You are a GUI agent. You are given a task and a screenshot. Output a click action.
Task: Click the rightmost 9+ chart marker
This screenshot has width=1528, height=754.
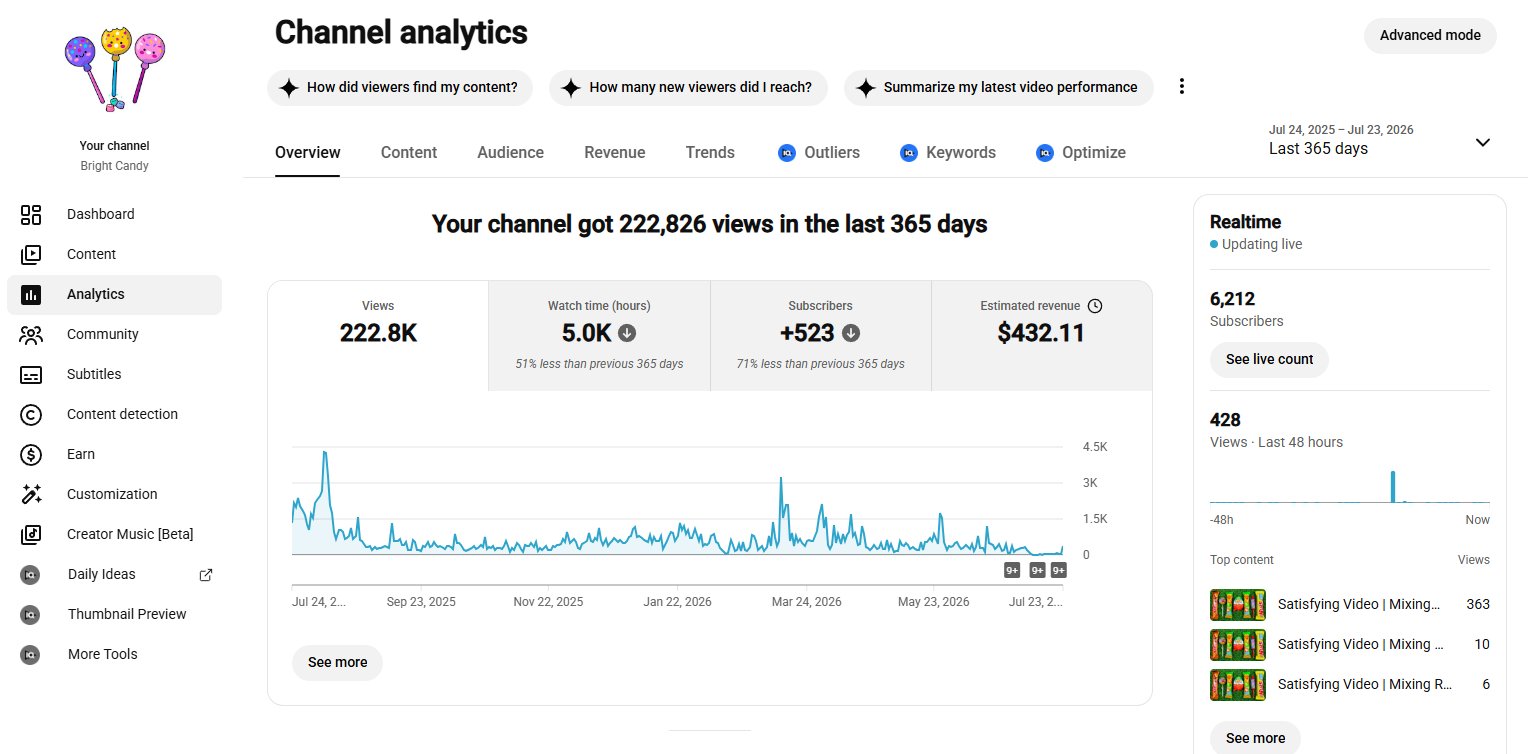(1059, 570)
